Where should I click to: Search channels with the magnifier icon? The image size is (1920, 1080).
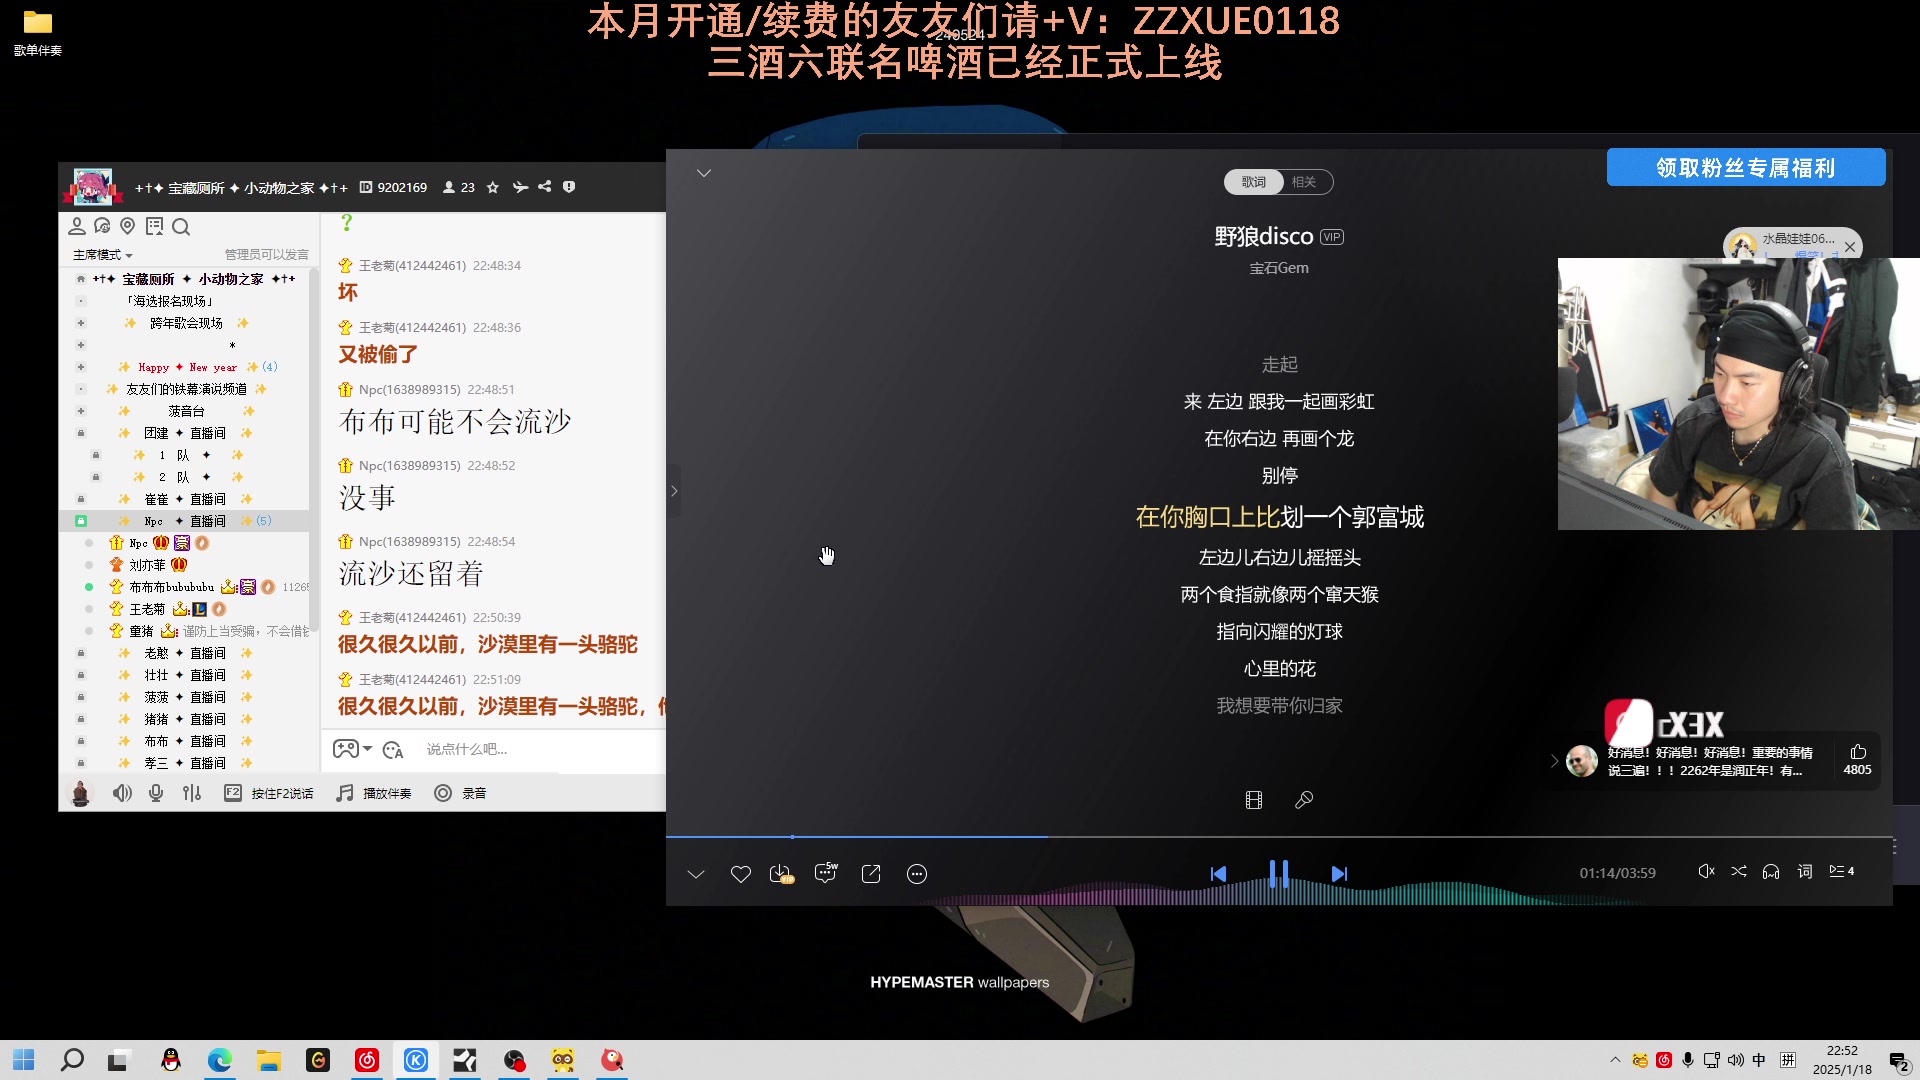[181, 227]
